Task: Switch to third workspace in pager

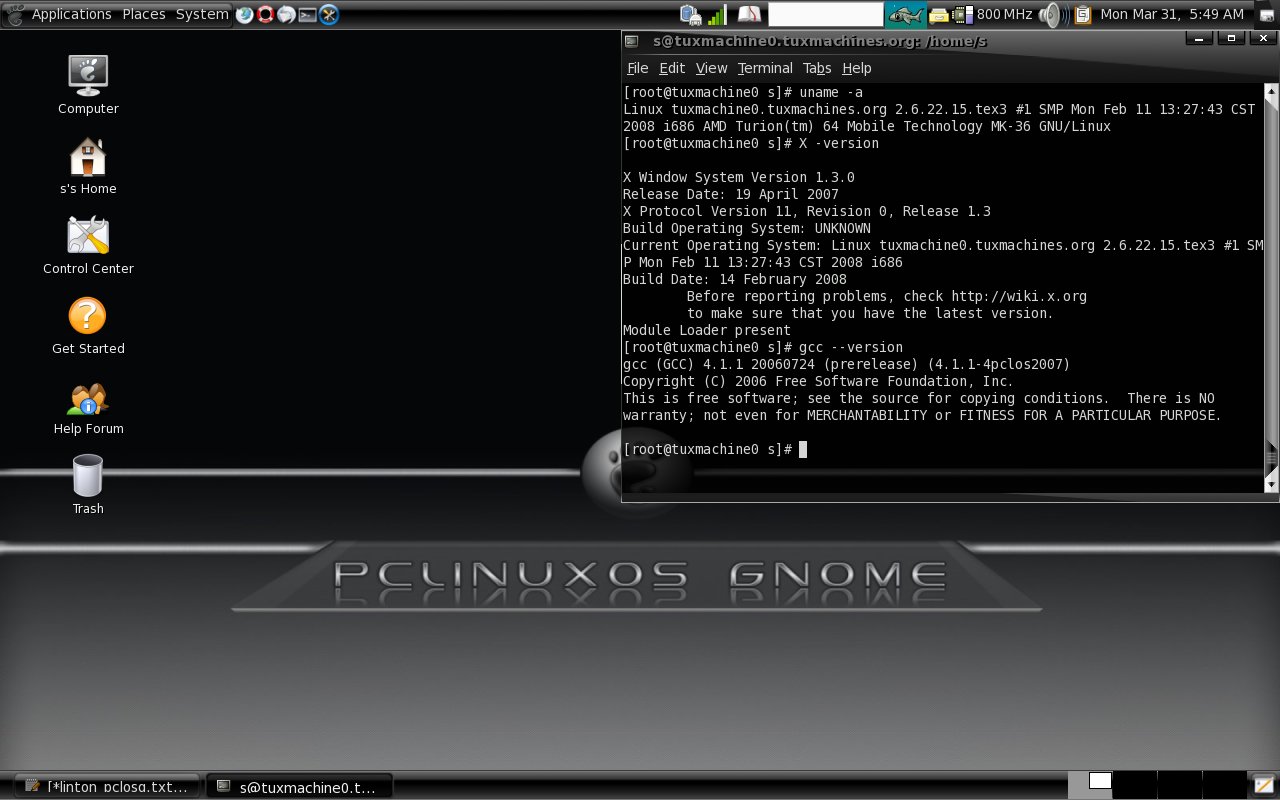Action: (x=1180, y=784)
